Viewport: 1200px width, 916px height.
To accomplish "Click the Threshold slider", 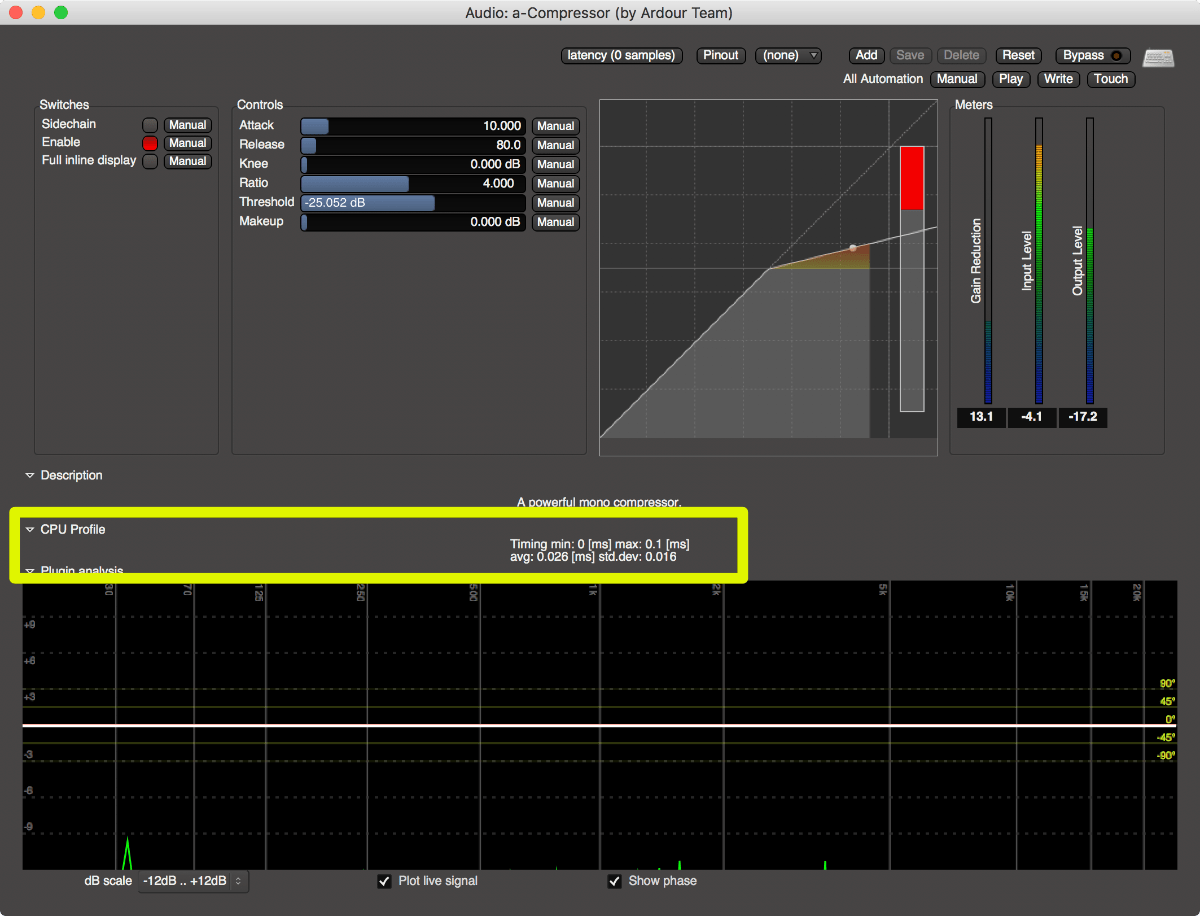I will (x=413, y=203).
